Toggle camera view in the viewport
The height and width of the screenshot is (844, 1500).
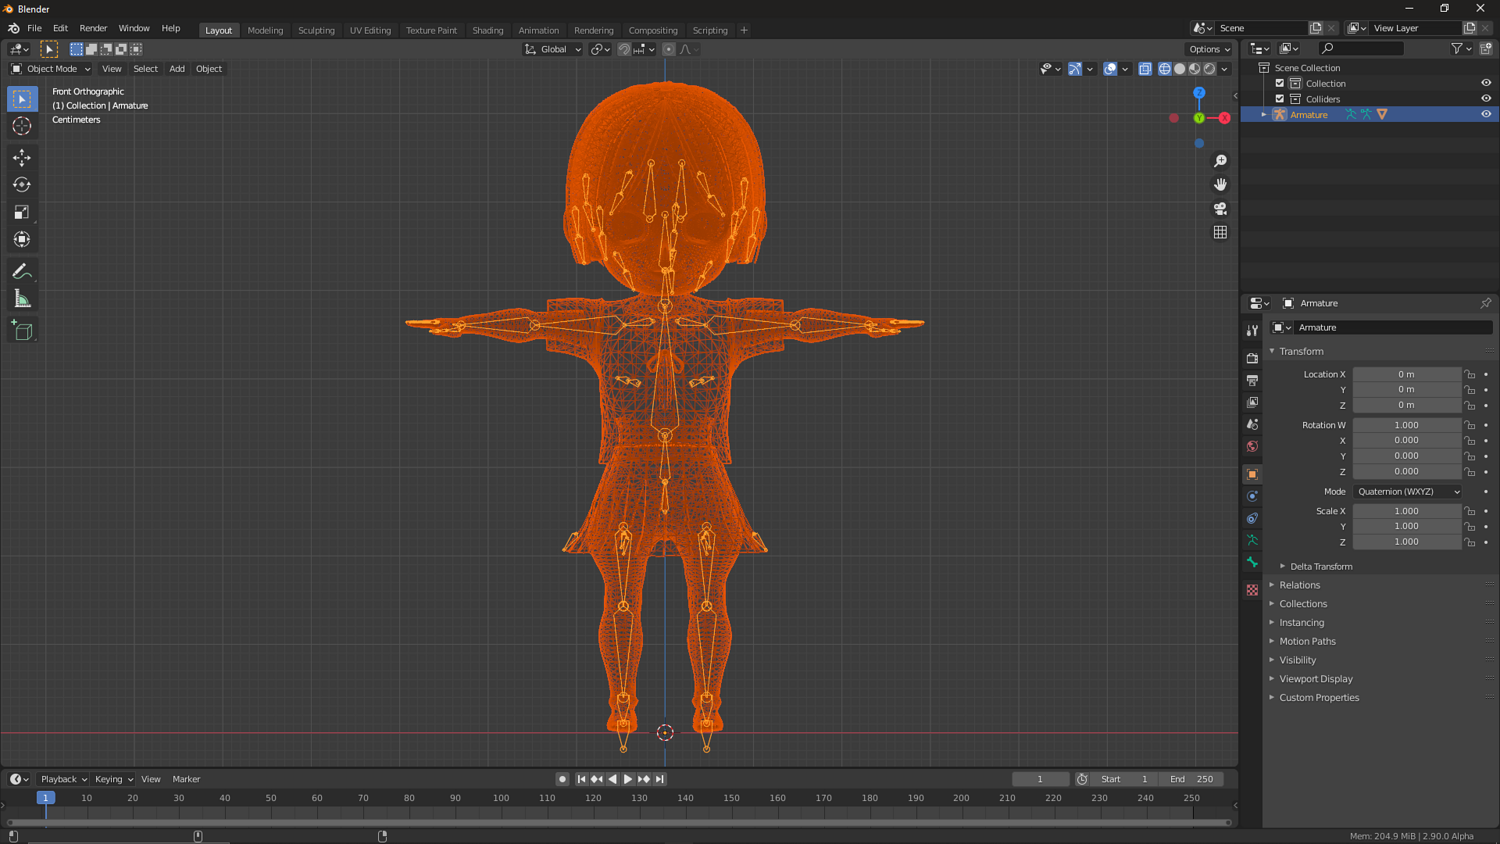point(1220,209)
